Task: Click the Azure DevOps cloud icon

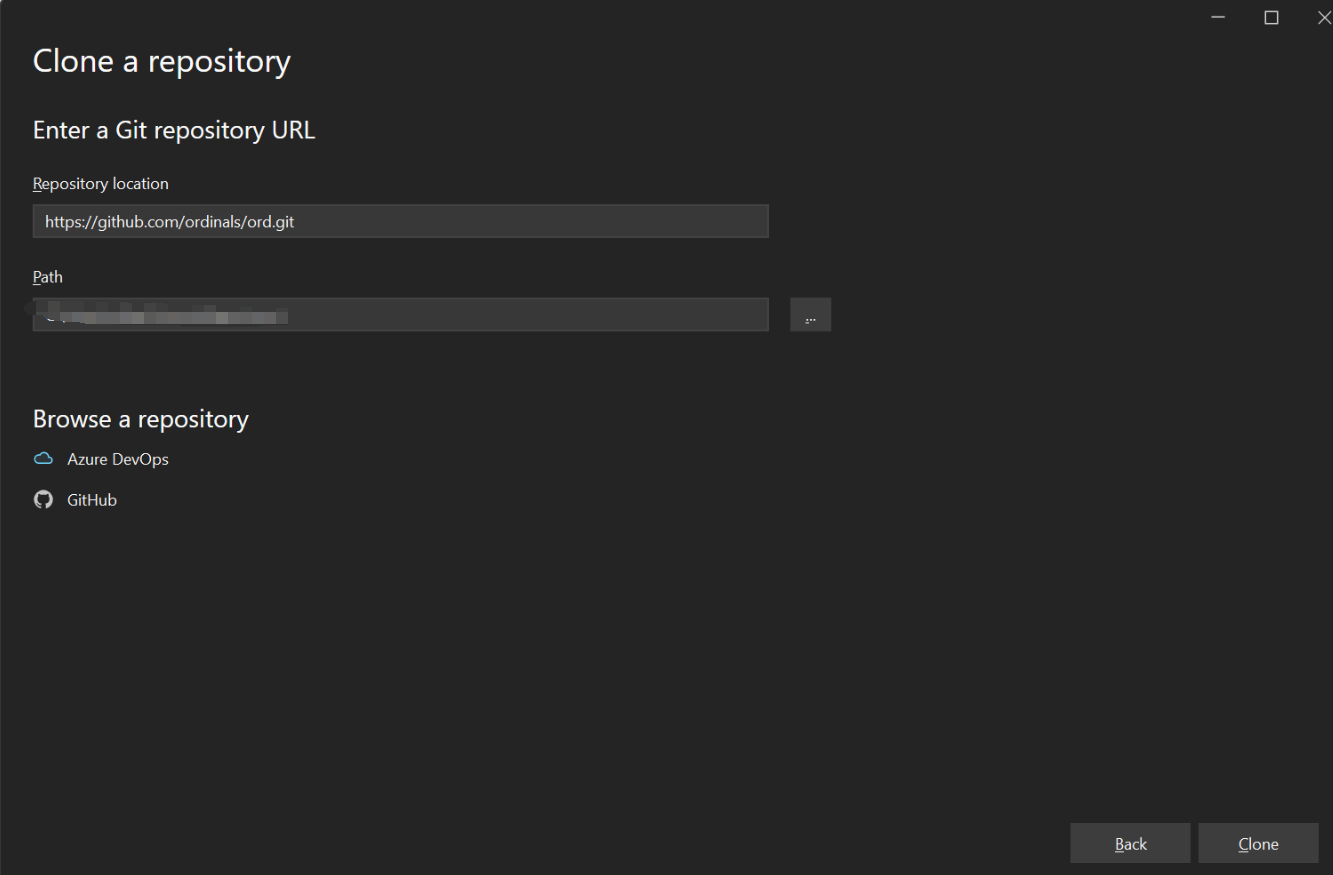Action: tap(43, 459)
